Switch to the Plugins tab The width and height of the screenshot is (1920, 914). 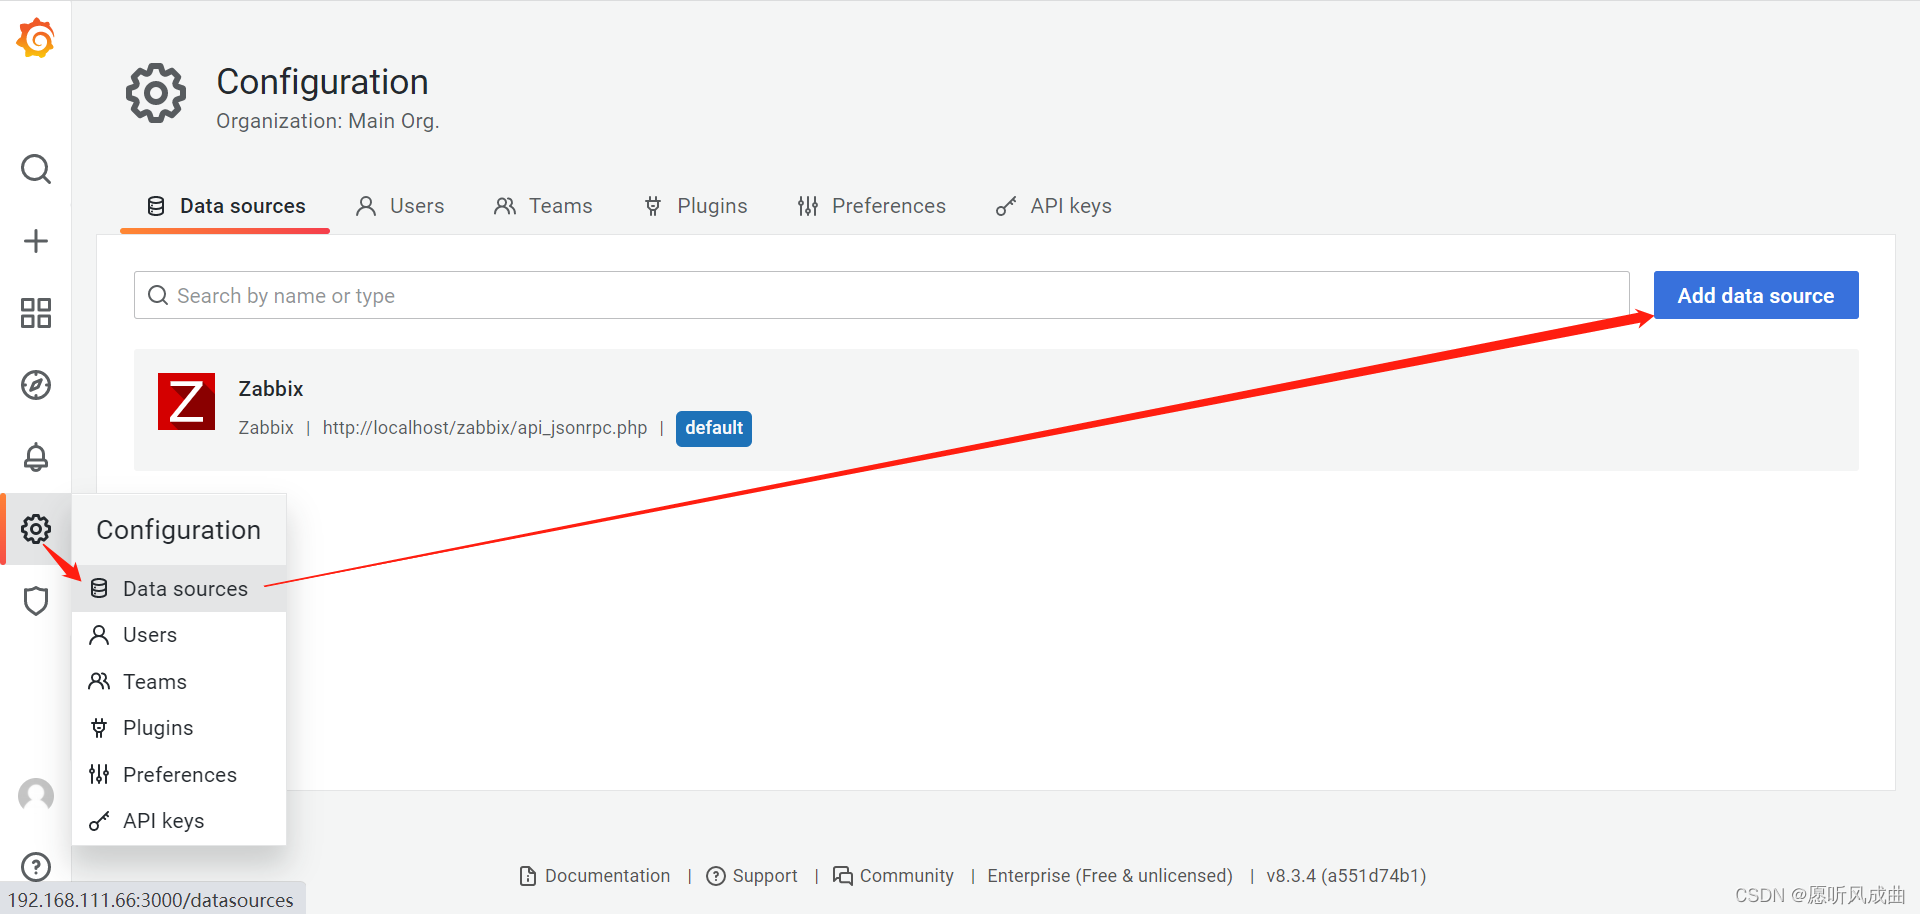point(695,206)
